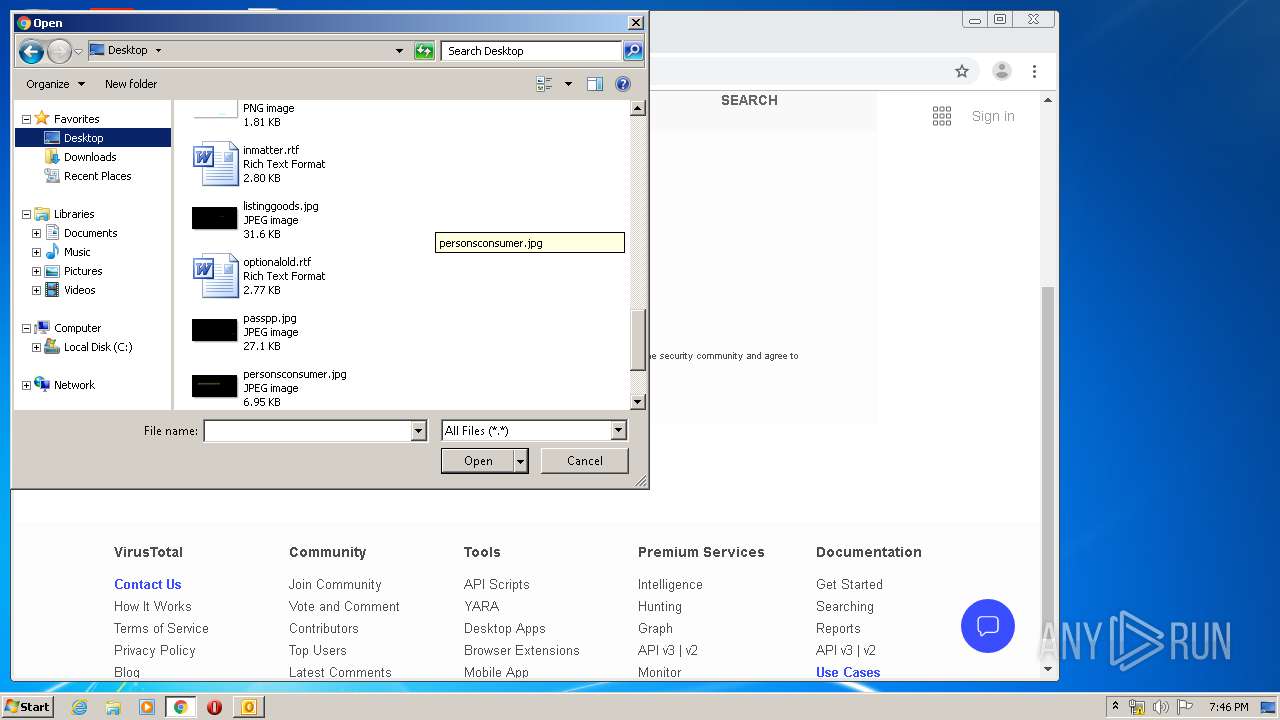Open the apps grid icon on VirusTotal
The width and height of the screenshot is (1280, 720).
point(942,116)
